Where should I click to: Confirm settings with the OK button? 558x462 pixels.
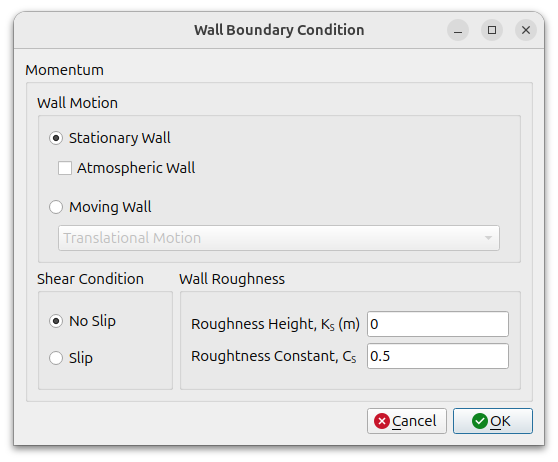493,421
